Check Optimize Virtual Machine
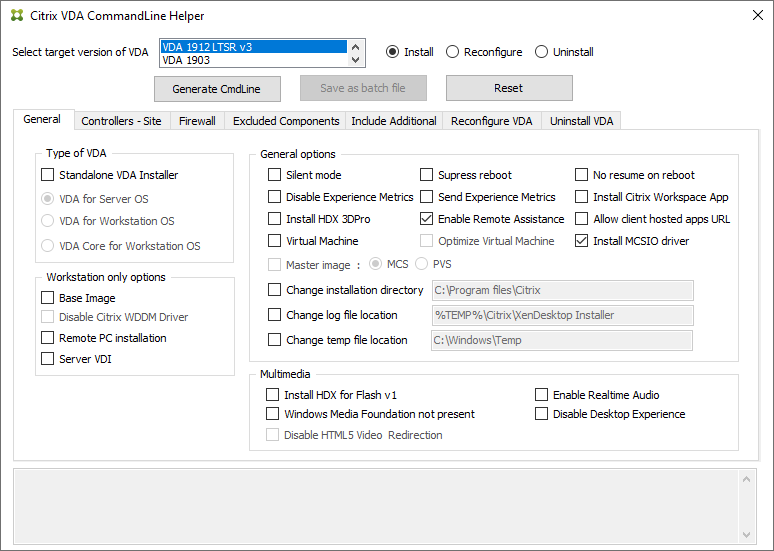Viewport: 774px width, 551px height. 426,241
